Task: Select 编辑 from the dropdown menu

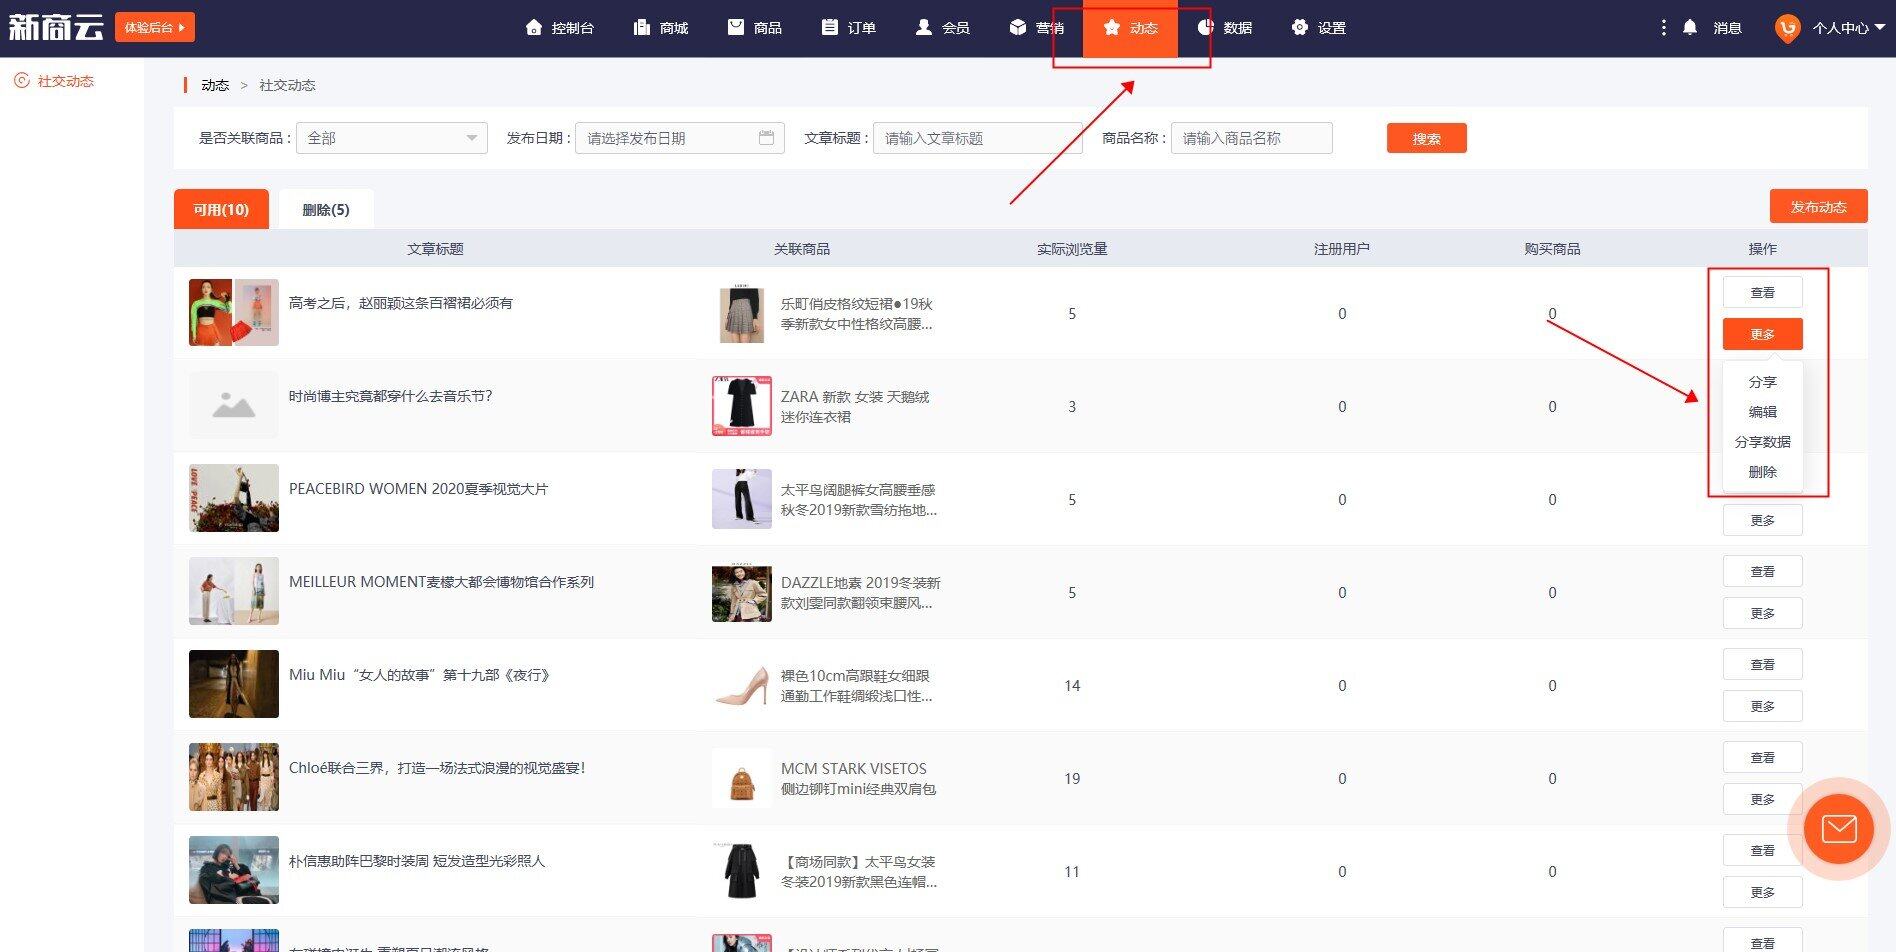Action: pyautogui.click(x=1762, y=412)
